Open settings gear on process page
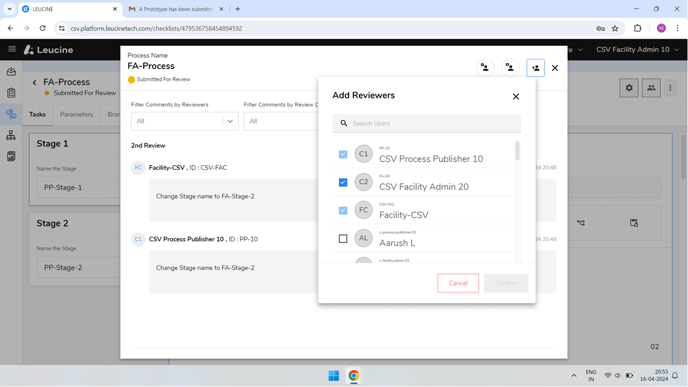The width and height of the screenshot is (688, 387). coord(629,88)
